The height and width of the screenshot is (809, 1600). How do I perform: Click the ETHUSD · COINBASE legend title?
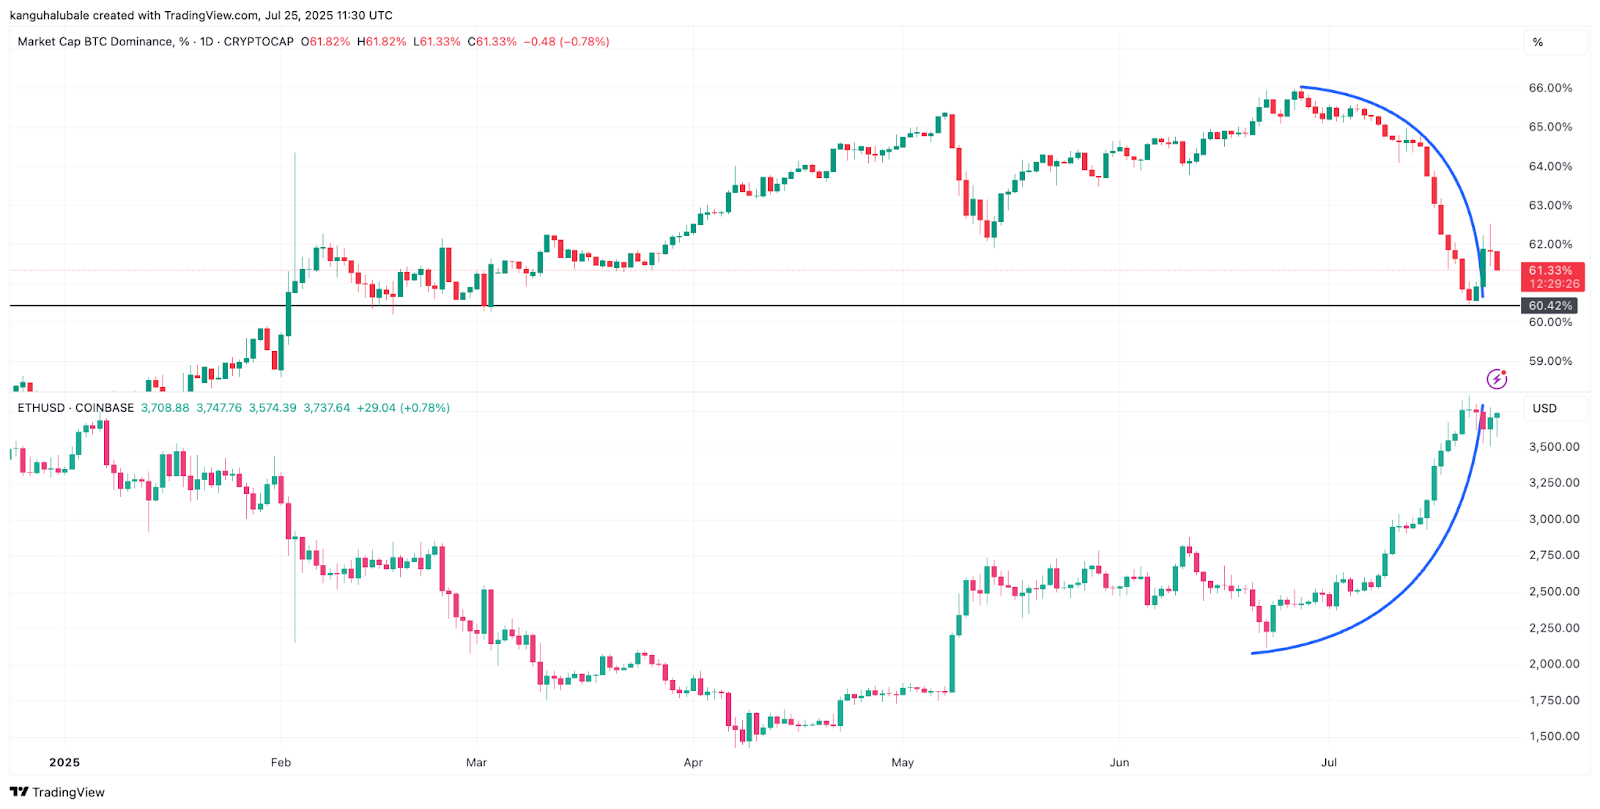[x=76, y=408]
